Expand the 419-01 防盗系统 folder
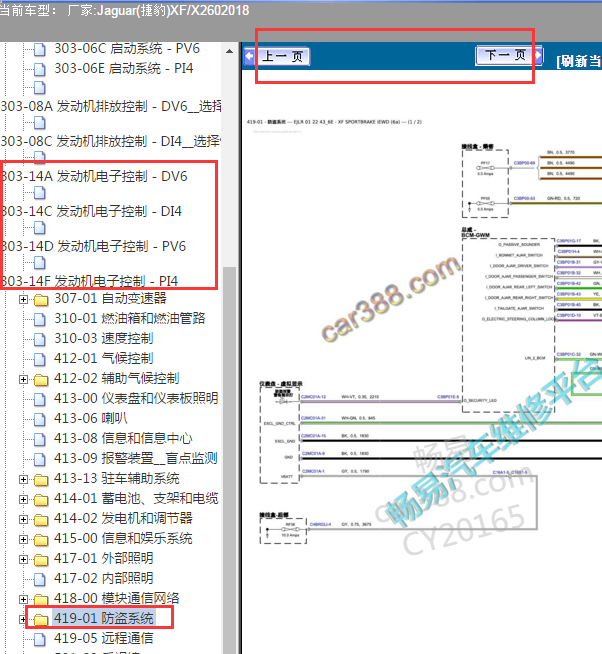 [23, 620]
